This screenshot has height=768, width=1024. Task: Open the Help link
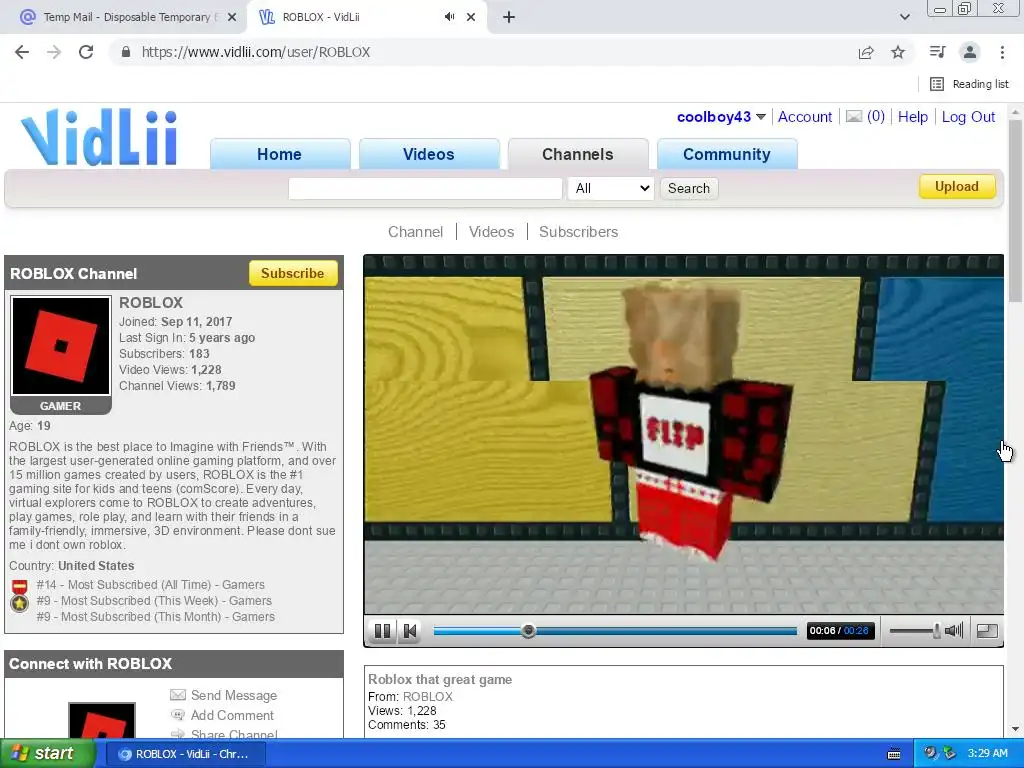[x=912, y=117]
